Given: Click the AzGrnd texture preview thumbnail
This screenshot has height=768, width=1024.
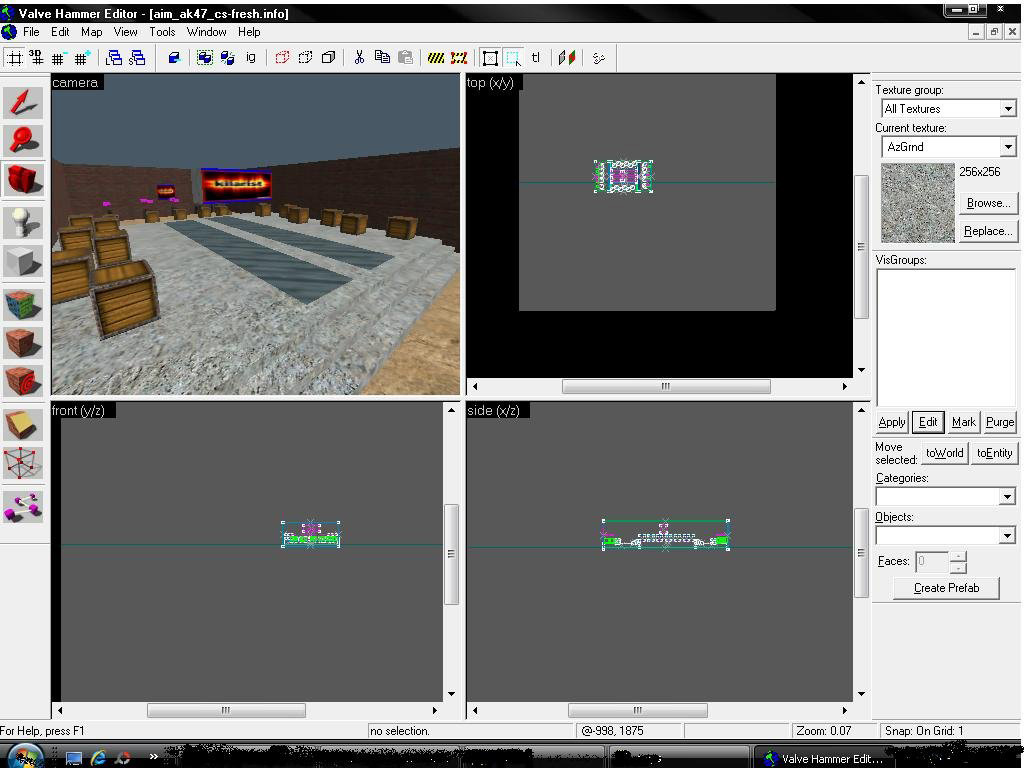Looking at the screenshot, I should click(917, 203).
